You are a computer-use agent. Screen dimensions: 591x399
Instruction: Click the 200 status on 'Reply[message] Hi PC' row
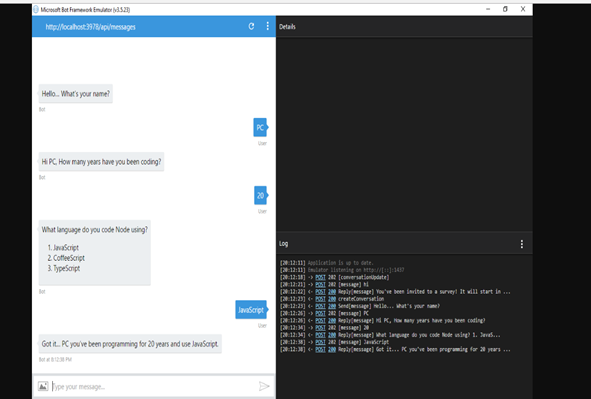tap(332, 321)
